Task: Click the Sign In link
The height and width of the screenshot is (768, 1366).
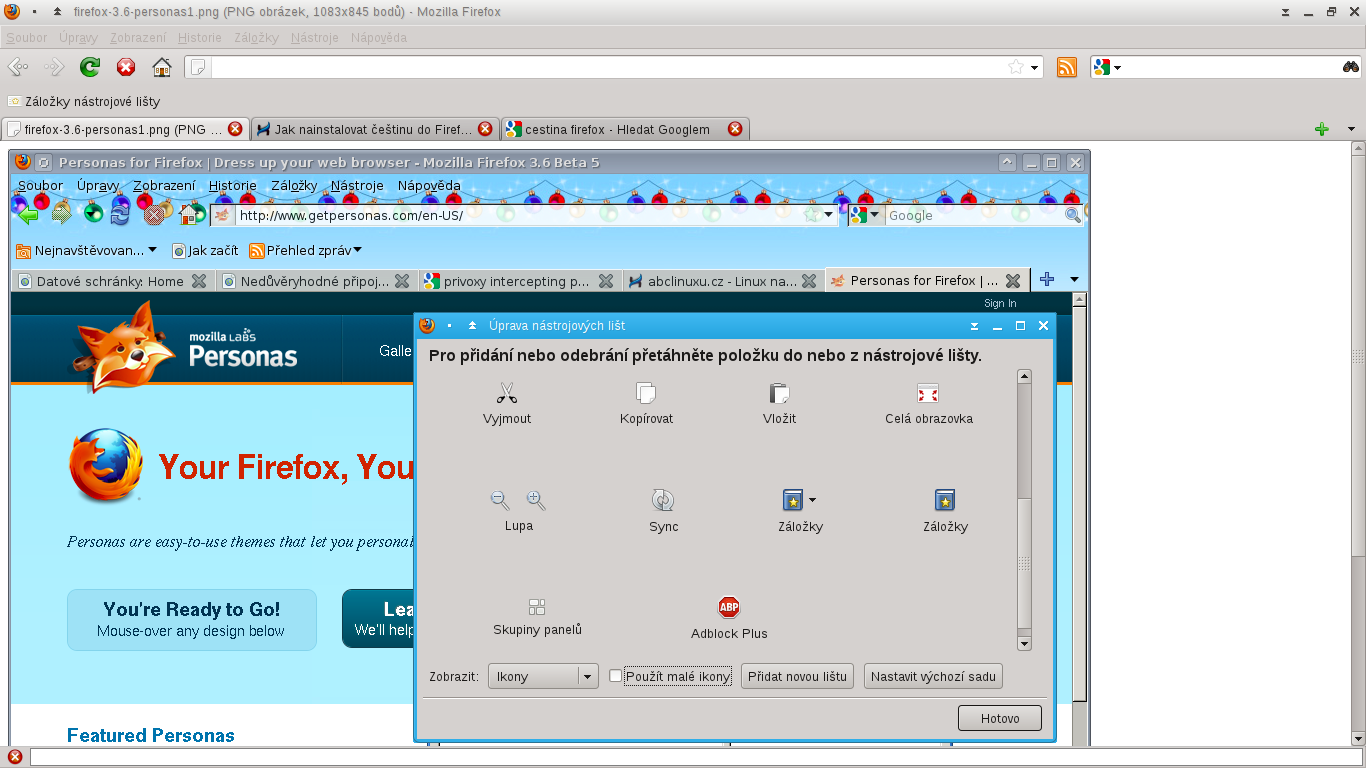Action: click(1000, 303)
